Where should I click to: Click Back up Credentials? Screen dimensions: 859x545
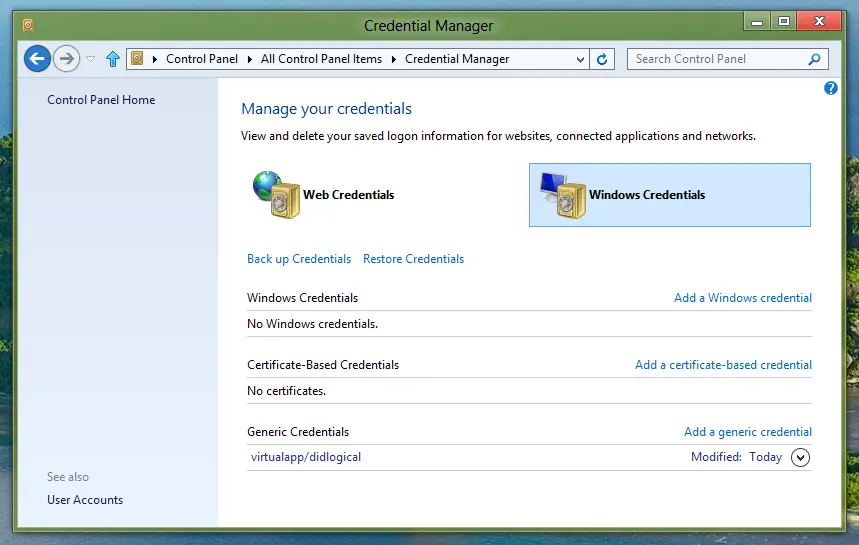coord(299,259)
